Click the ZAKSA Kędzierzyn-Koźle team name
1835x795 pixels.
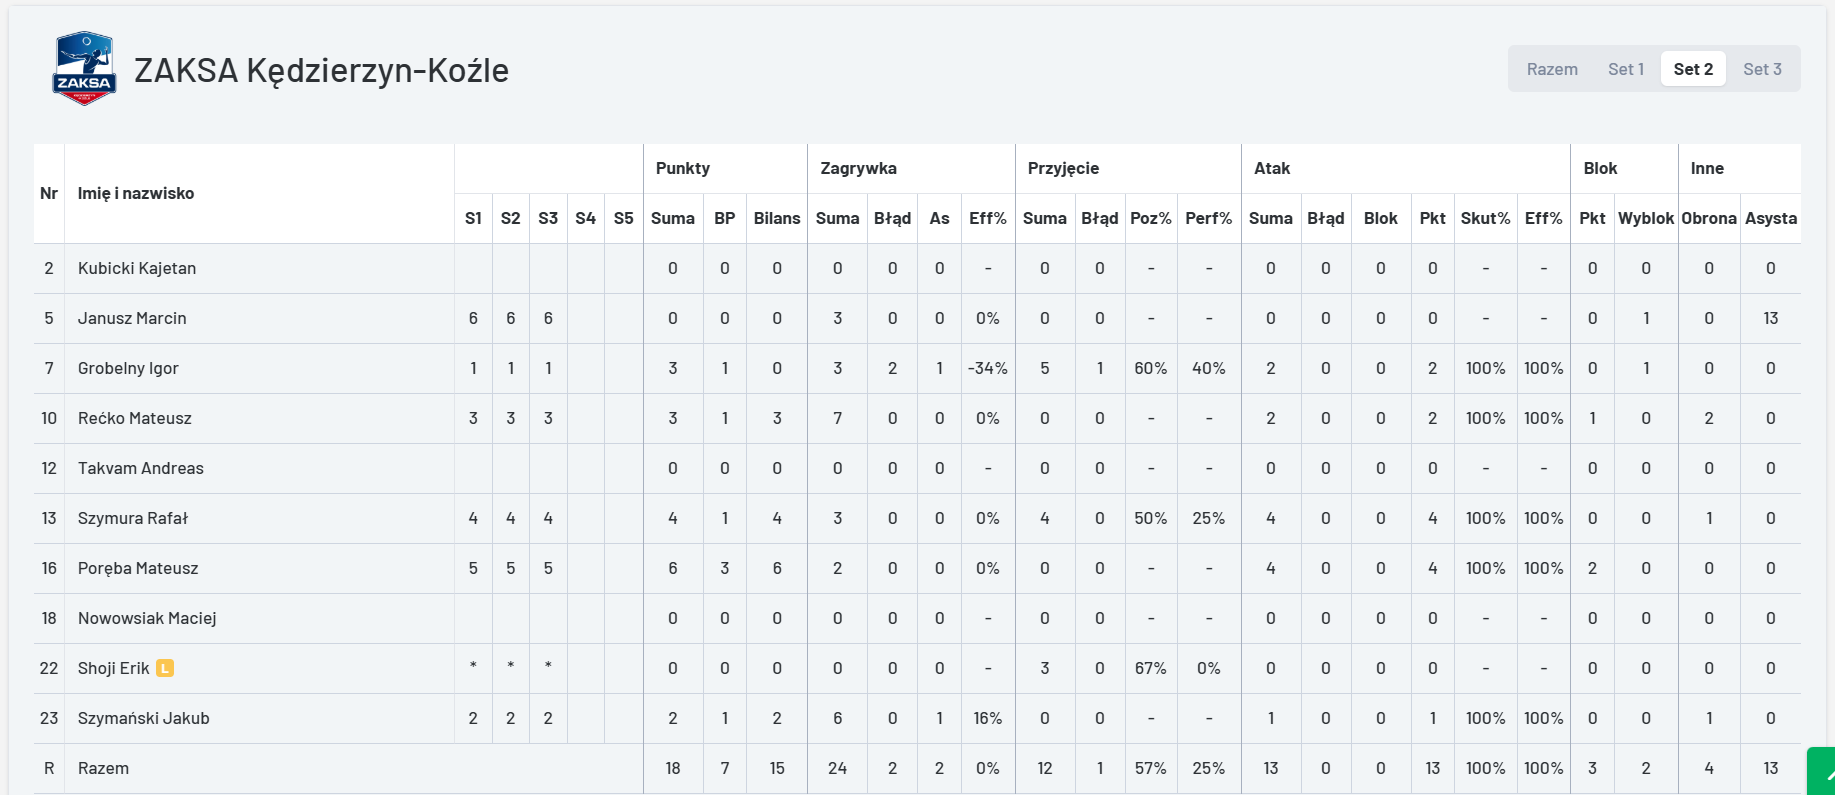[321, 70]
